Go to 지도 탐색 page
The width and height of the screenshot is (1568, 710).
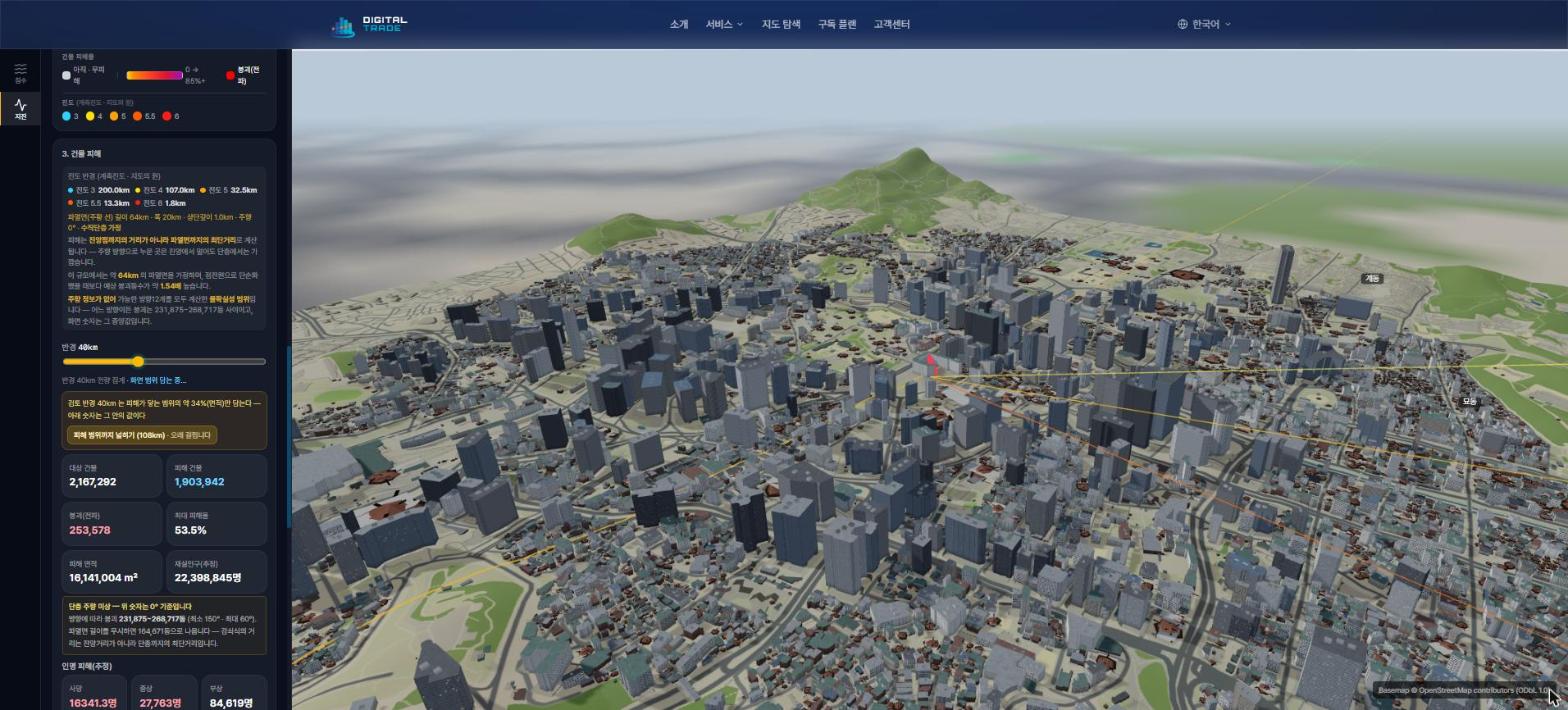[x=781, y=24]
